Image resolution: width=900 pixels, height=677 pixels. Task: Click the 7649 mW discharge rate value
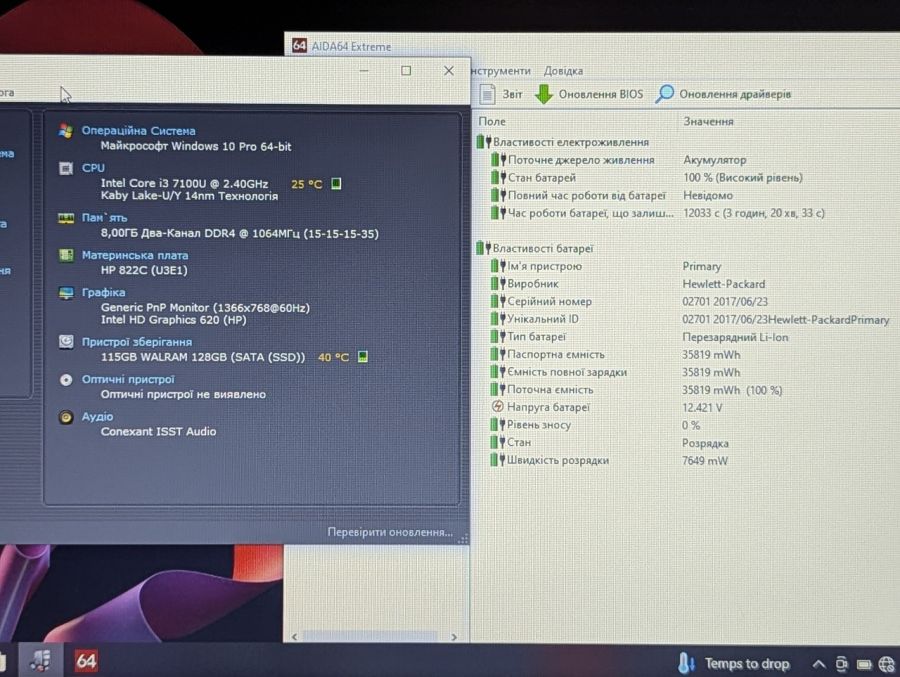click(x=705, y=461)
